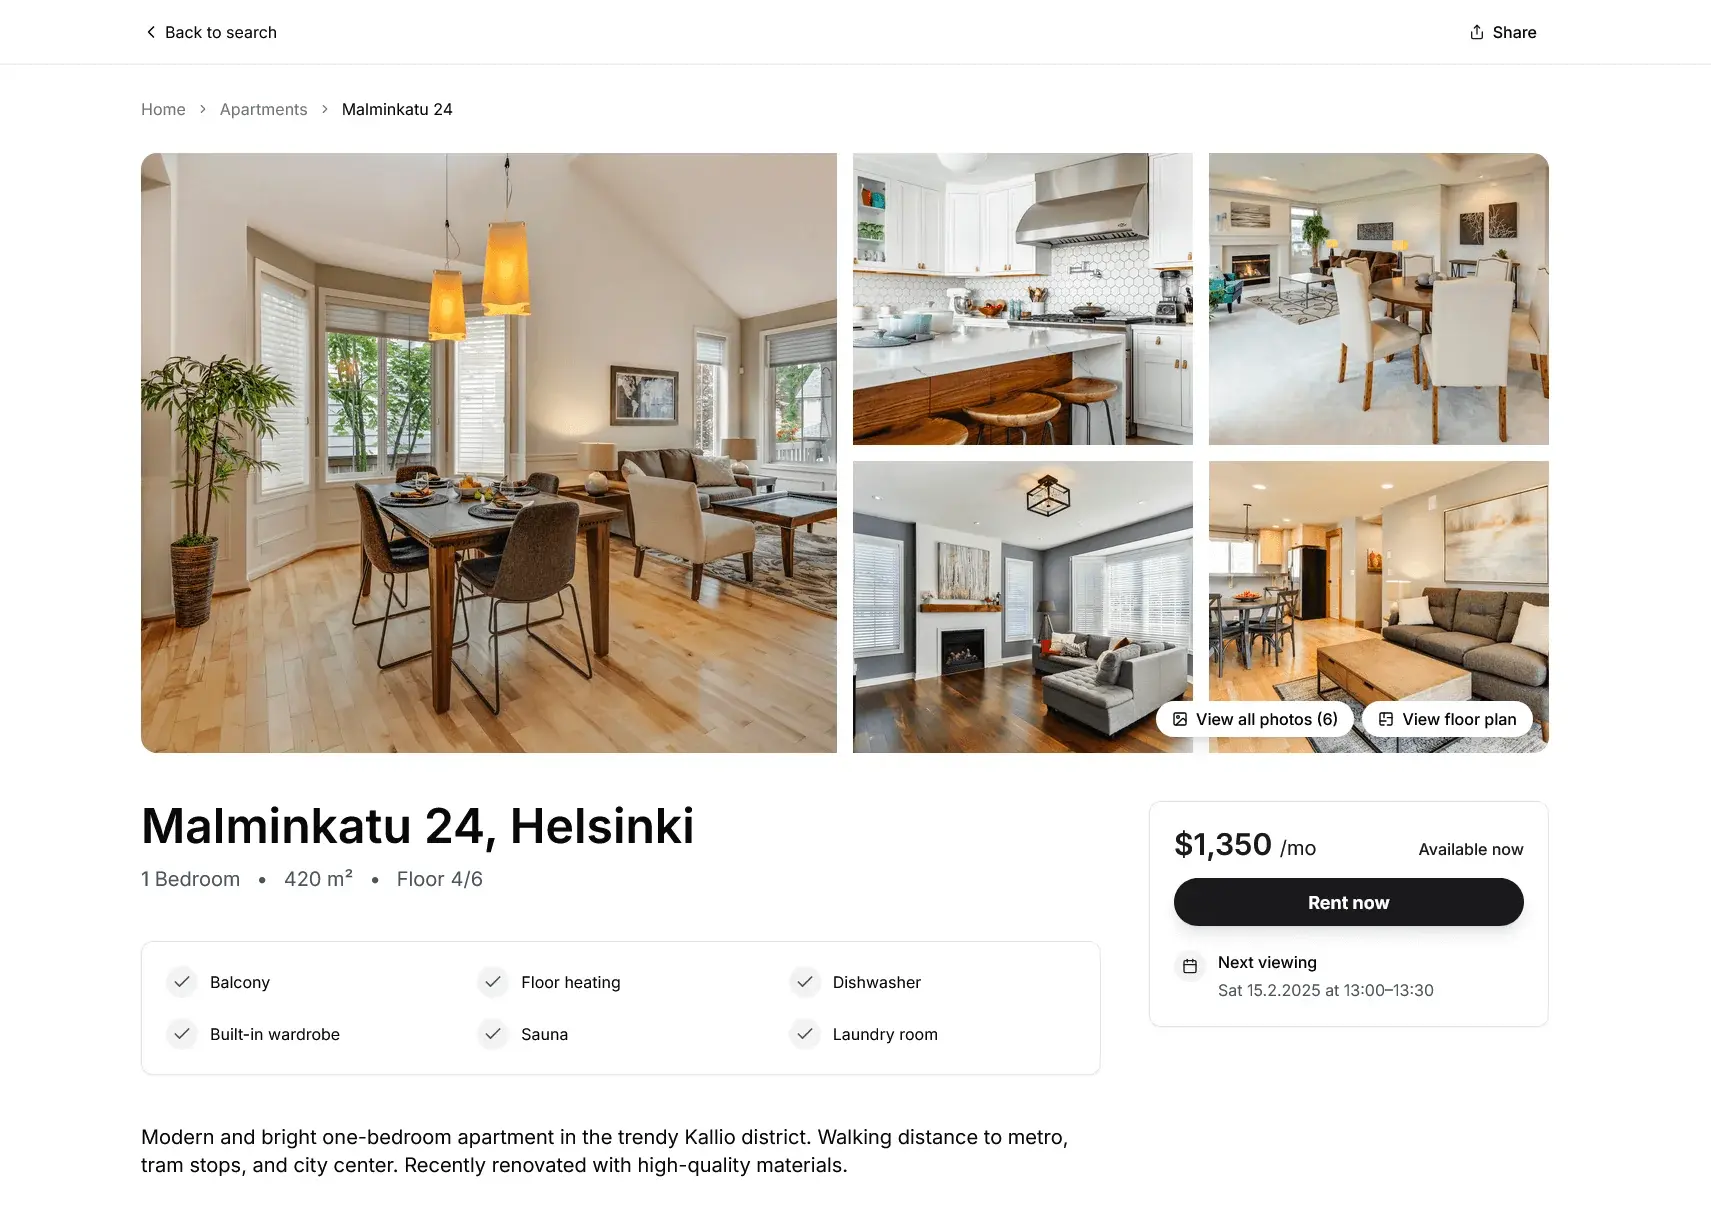Select the Malminkatu 24 breadcrumb item
Screen dimensions: 1711x1206
click(397, 109)
